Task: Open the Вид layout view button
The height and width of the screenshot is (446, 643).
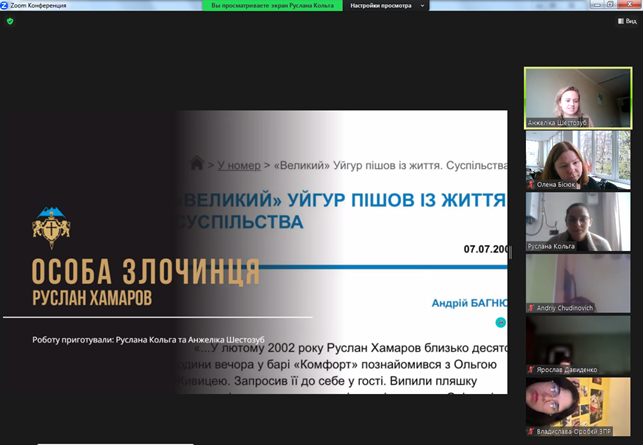Action: click(x=627, y=21)
